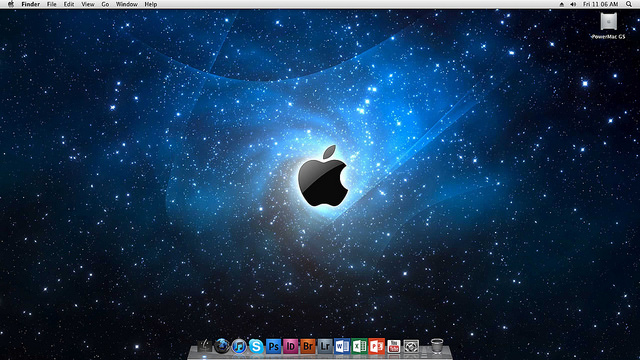Launch iTunes from the Dock

coord(239,347)
